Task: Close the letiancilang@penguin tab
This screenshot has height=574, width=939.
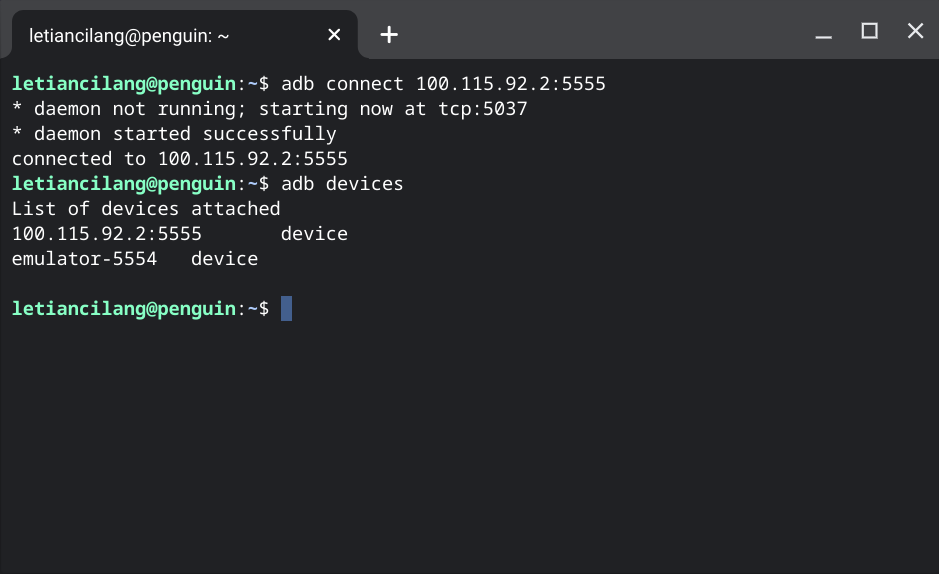Action: tap(334, 35)
